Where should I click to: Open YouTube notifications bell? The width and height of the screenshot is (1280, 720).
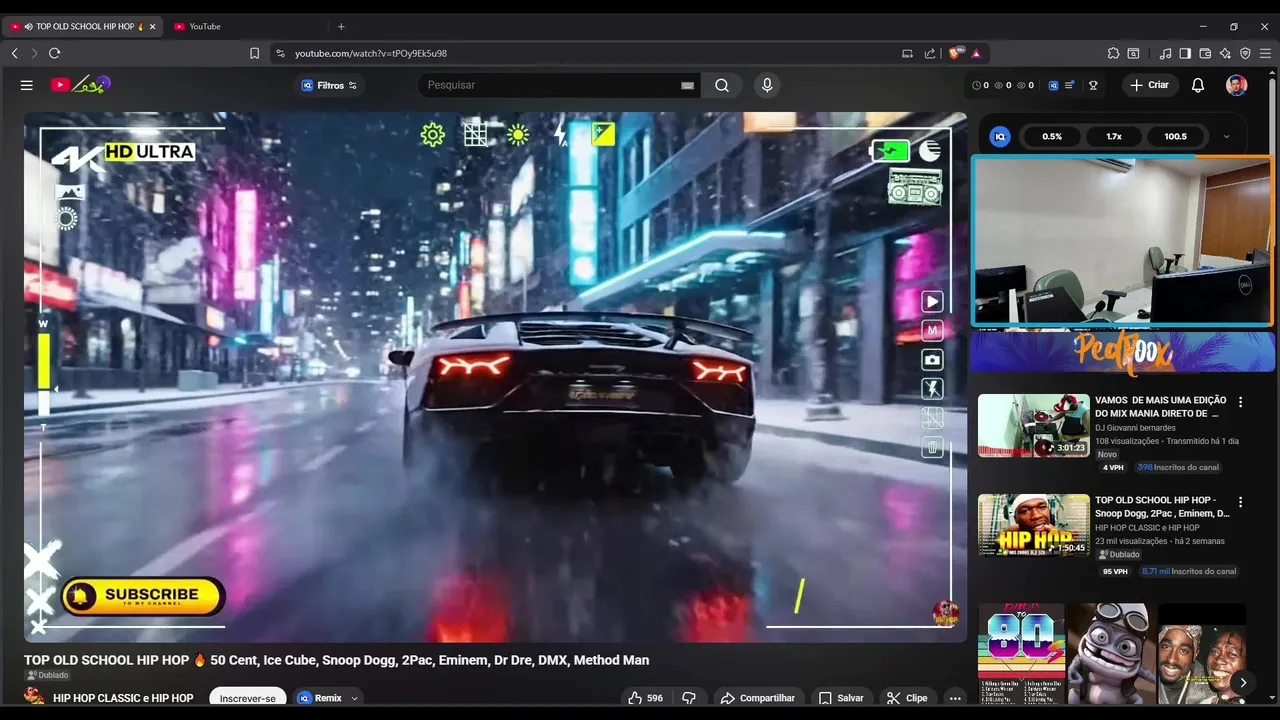click(x=1198, y=85)
